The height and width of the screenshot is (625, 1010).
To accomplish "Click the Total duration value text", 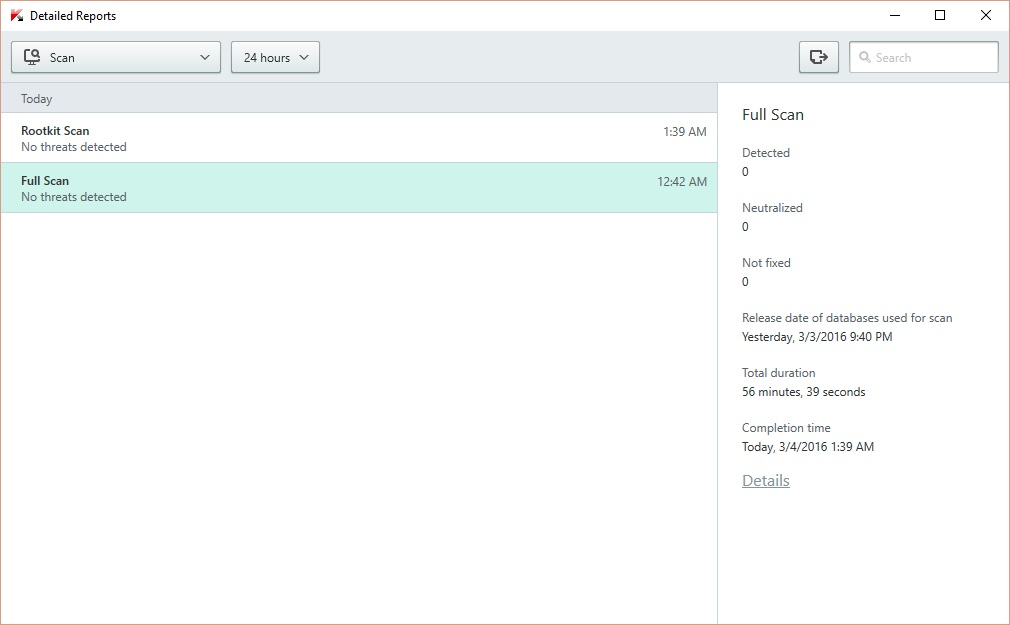I will click(803, 392).
